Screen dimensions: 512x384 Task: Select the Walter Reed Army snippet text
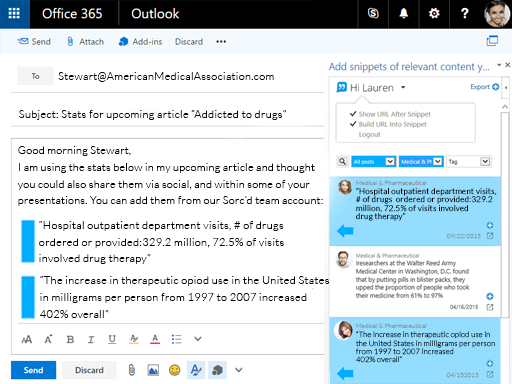(412, 279)
